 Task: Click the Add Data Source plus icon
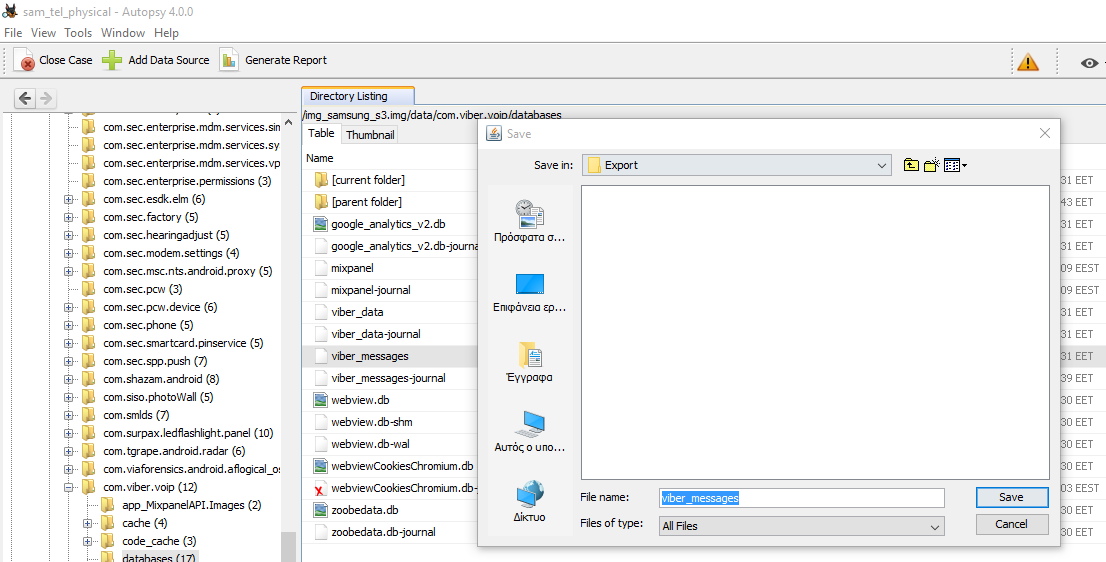click(x=112, y=60)
